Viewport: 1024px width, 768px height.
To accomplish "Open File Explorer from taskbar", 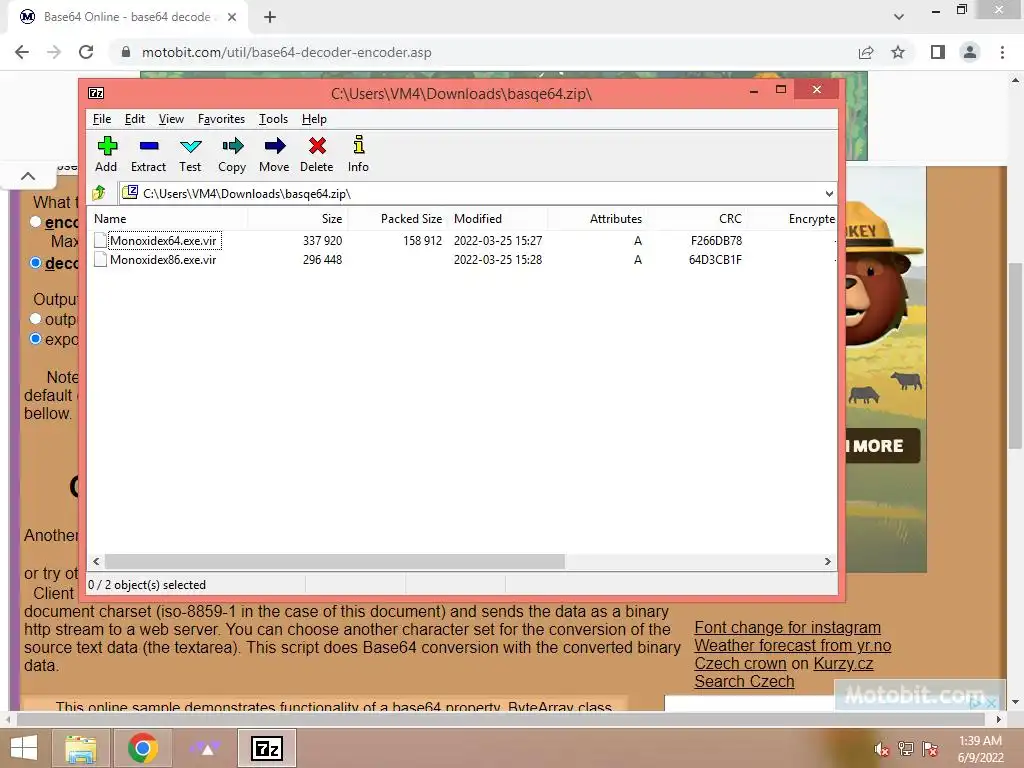I will coord(81,748).
